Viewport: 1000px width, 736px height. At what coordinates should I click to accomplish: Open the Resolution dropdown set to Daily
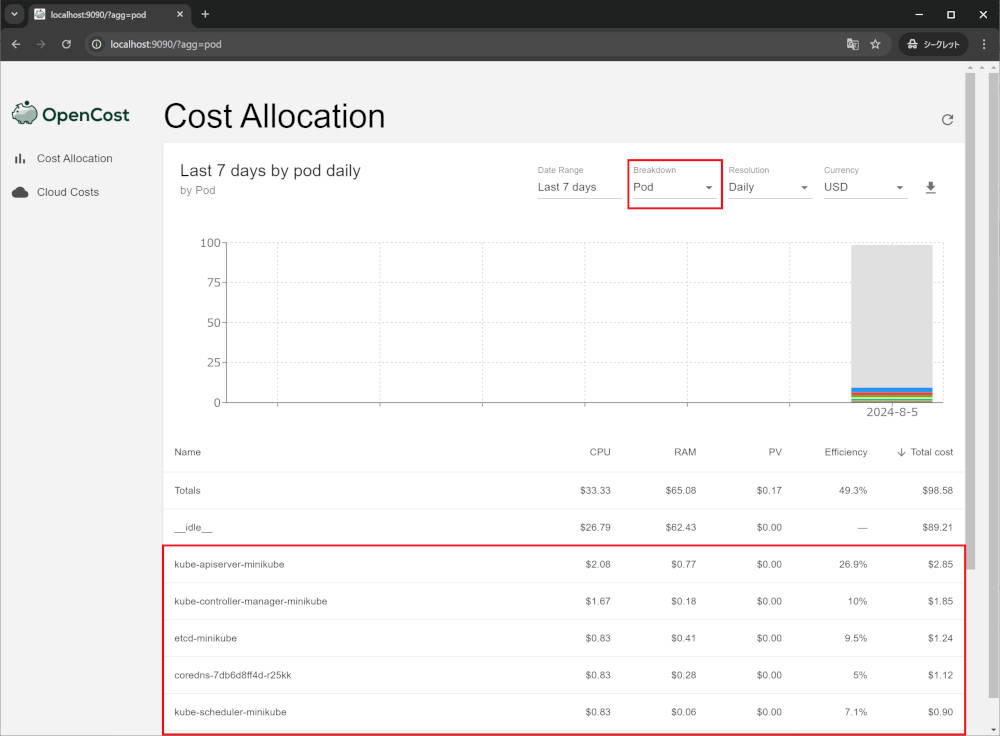(770, 187)
